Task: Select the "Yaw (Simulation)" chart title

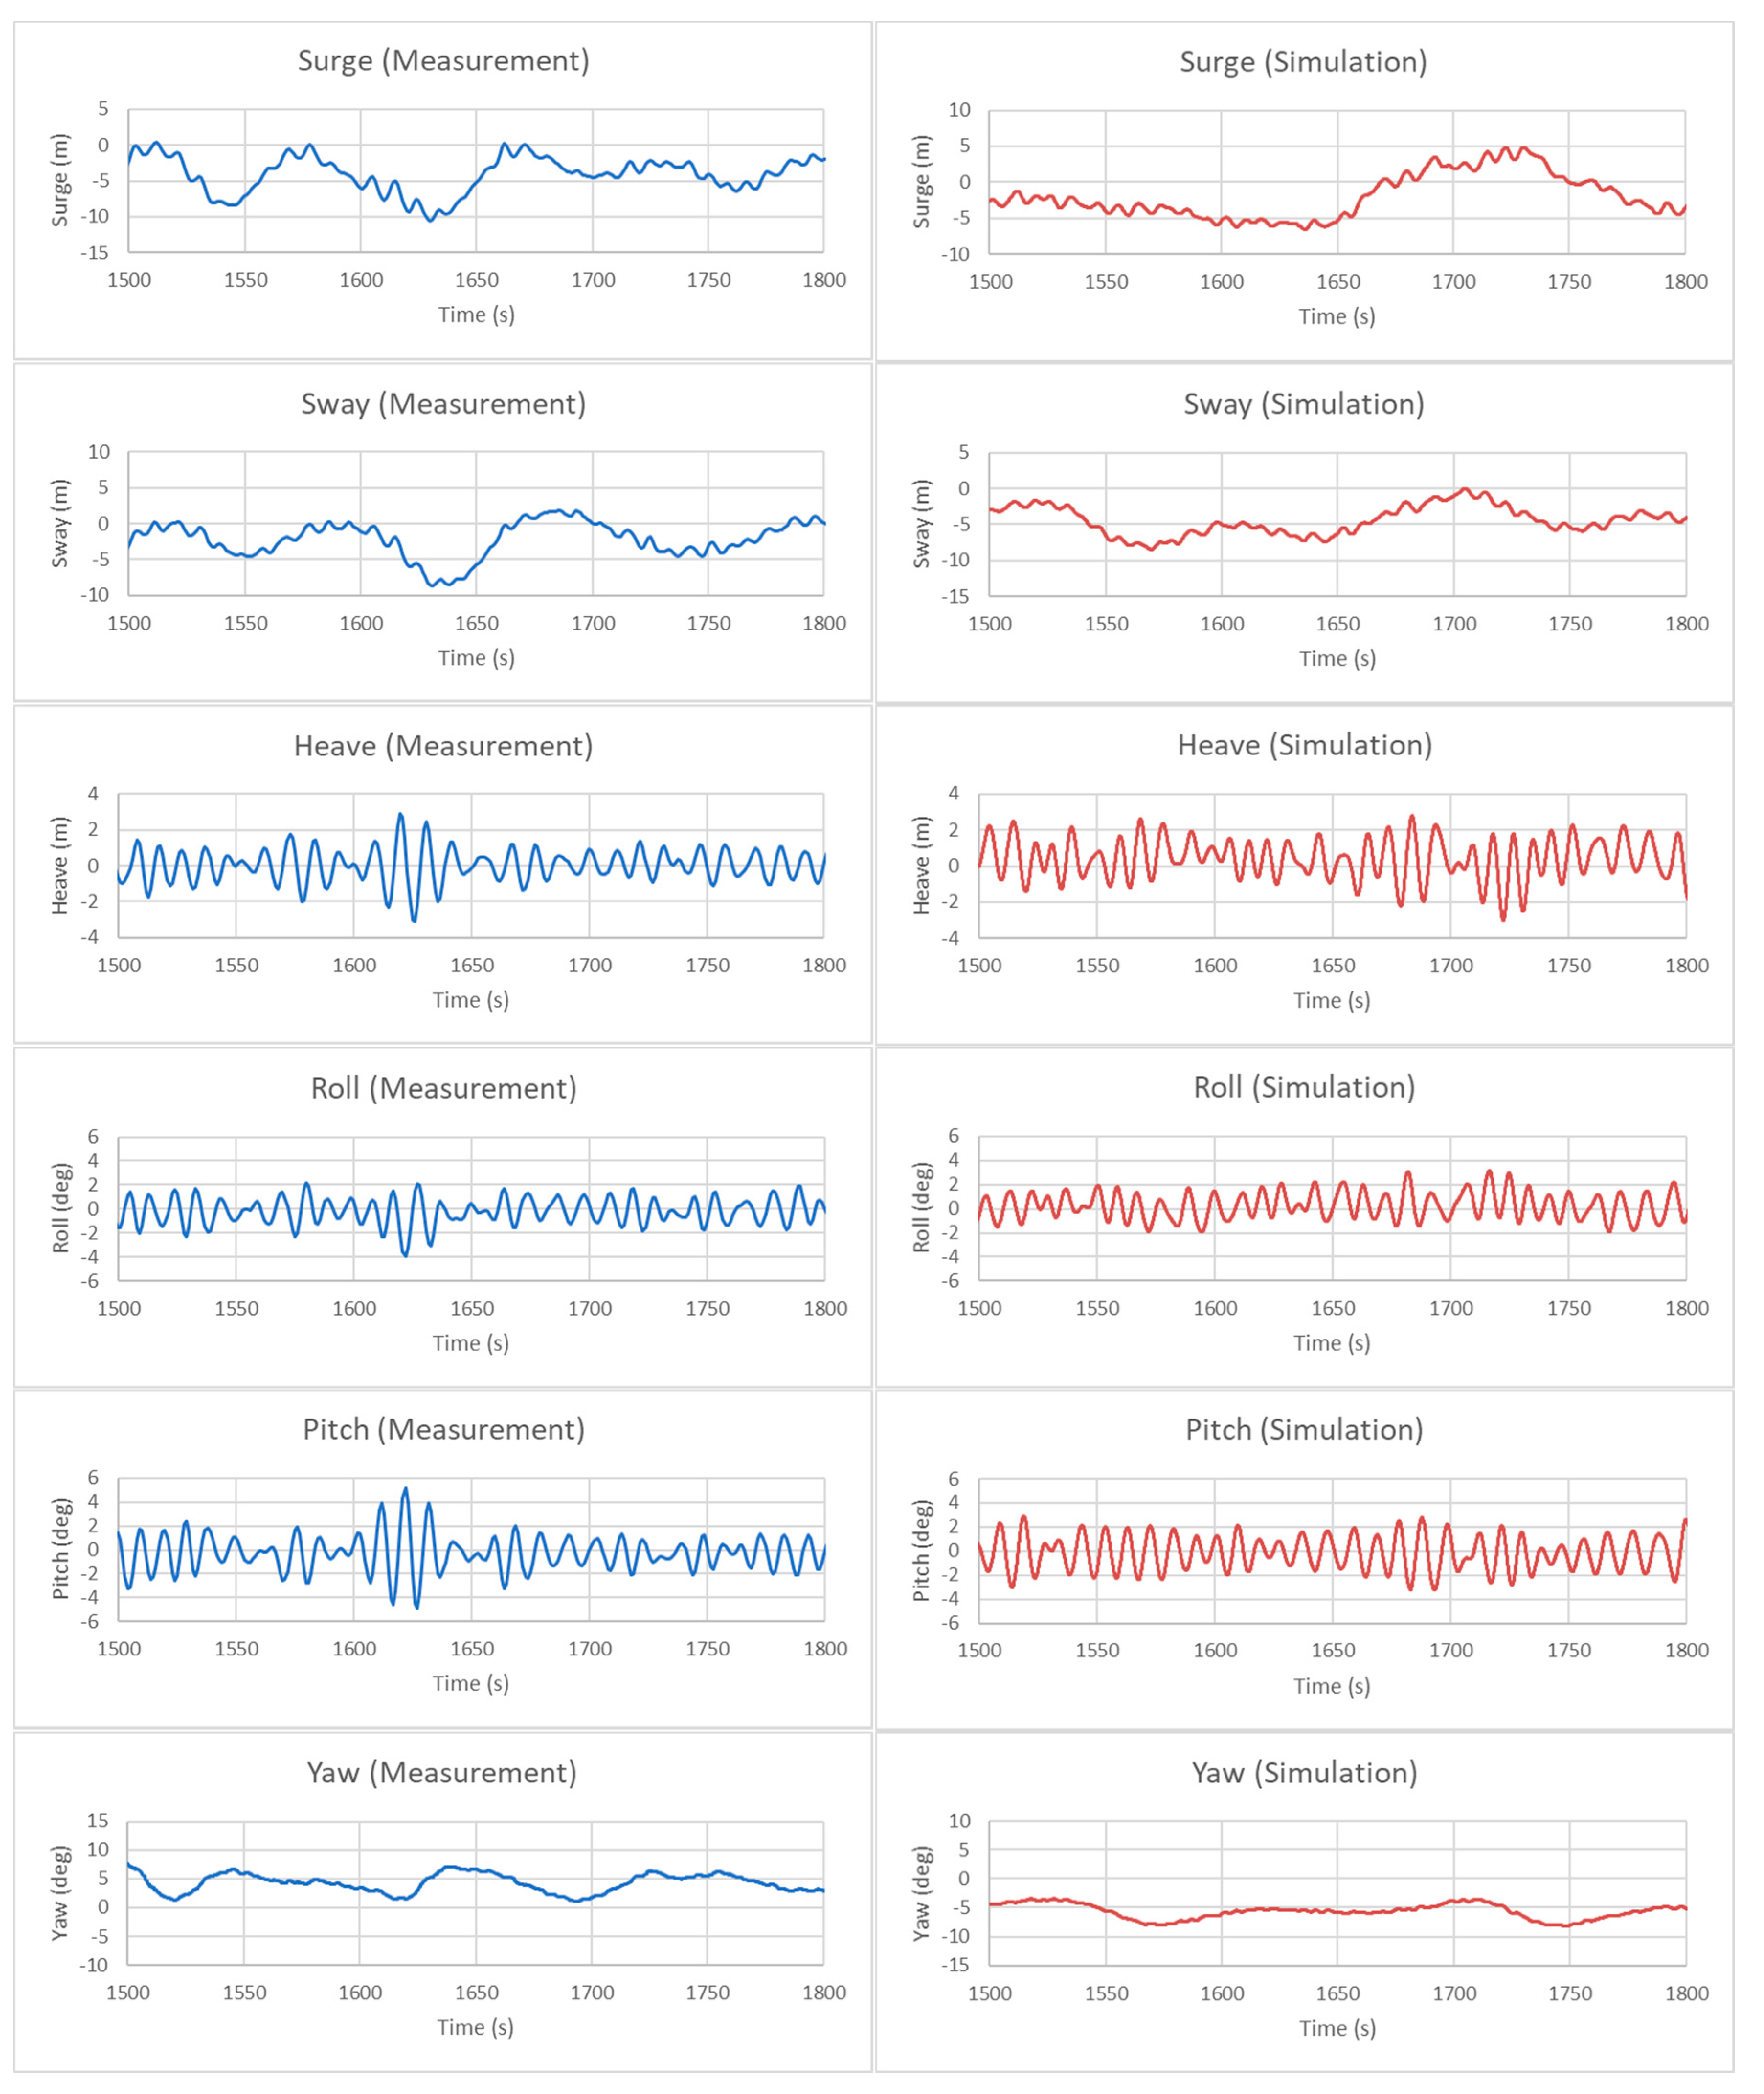Action: pyautogui.click(x=1304, y=1772)
